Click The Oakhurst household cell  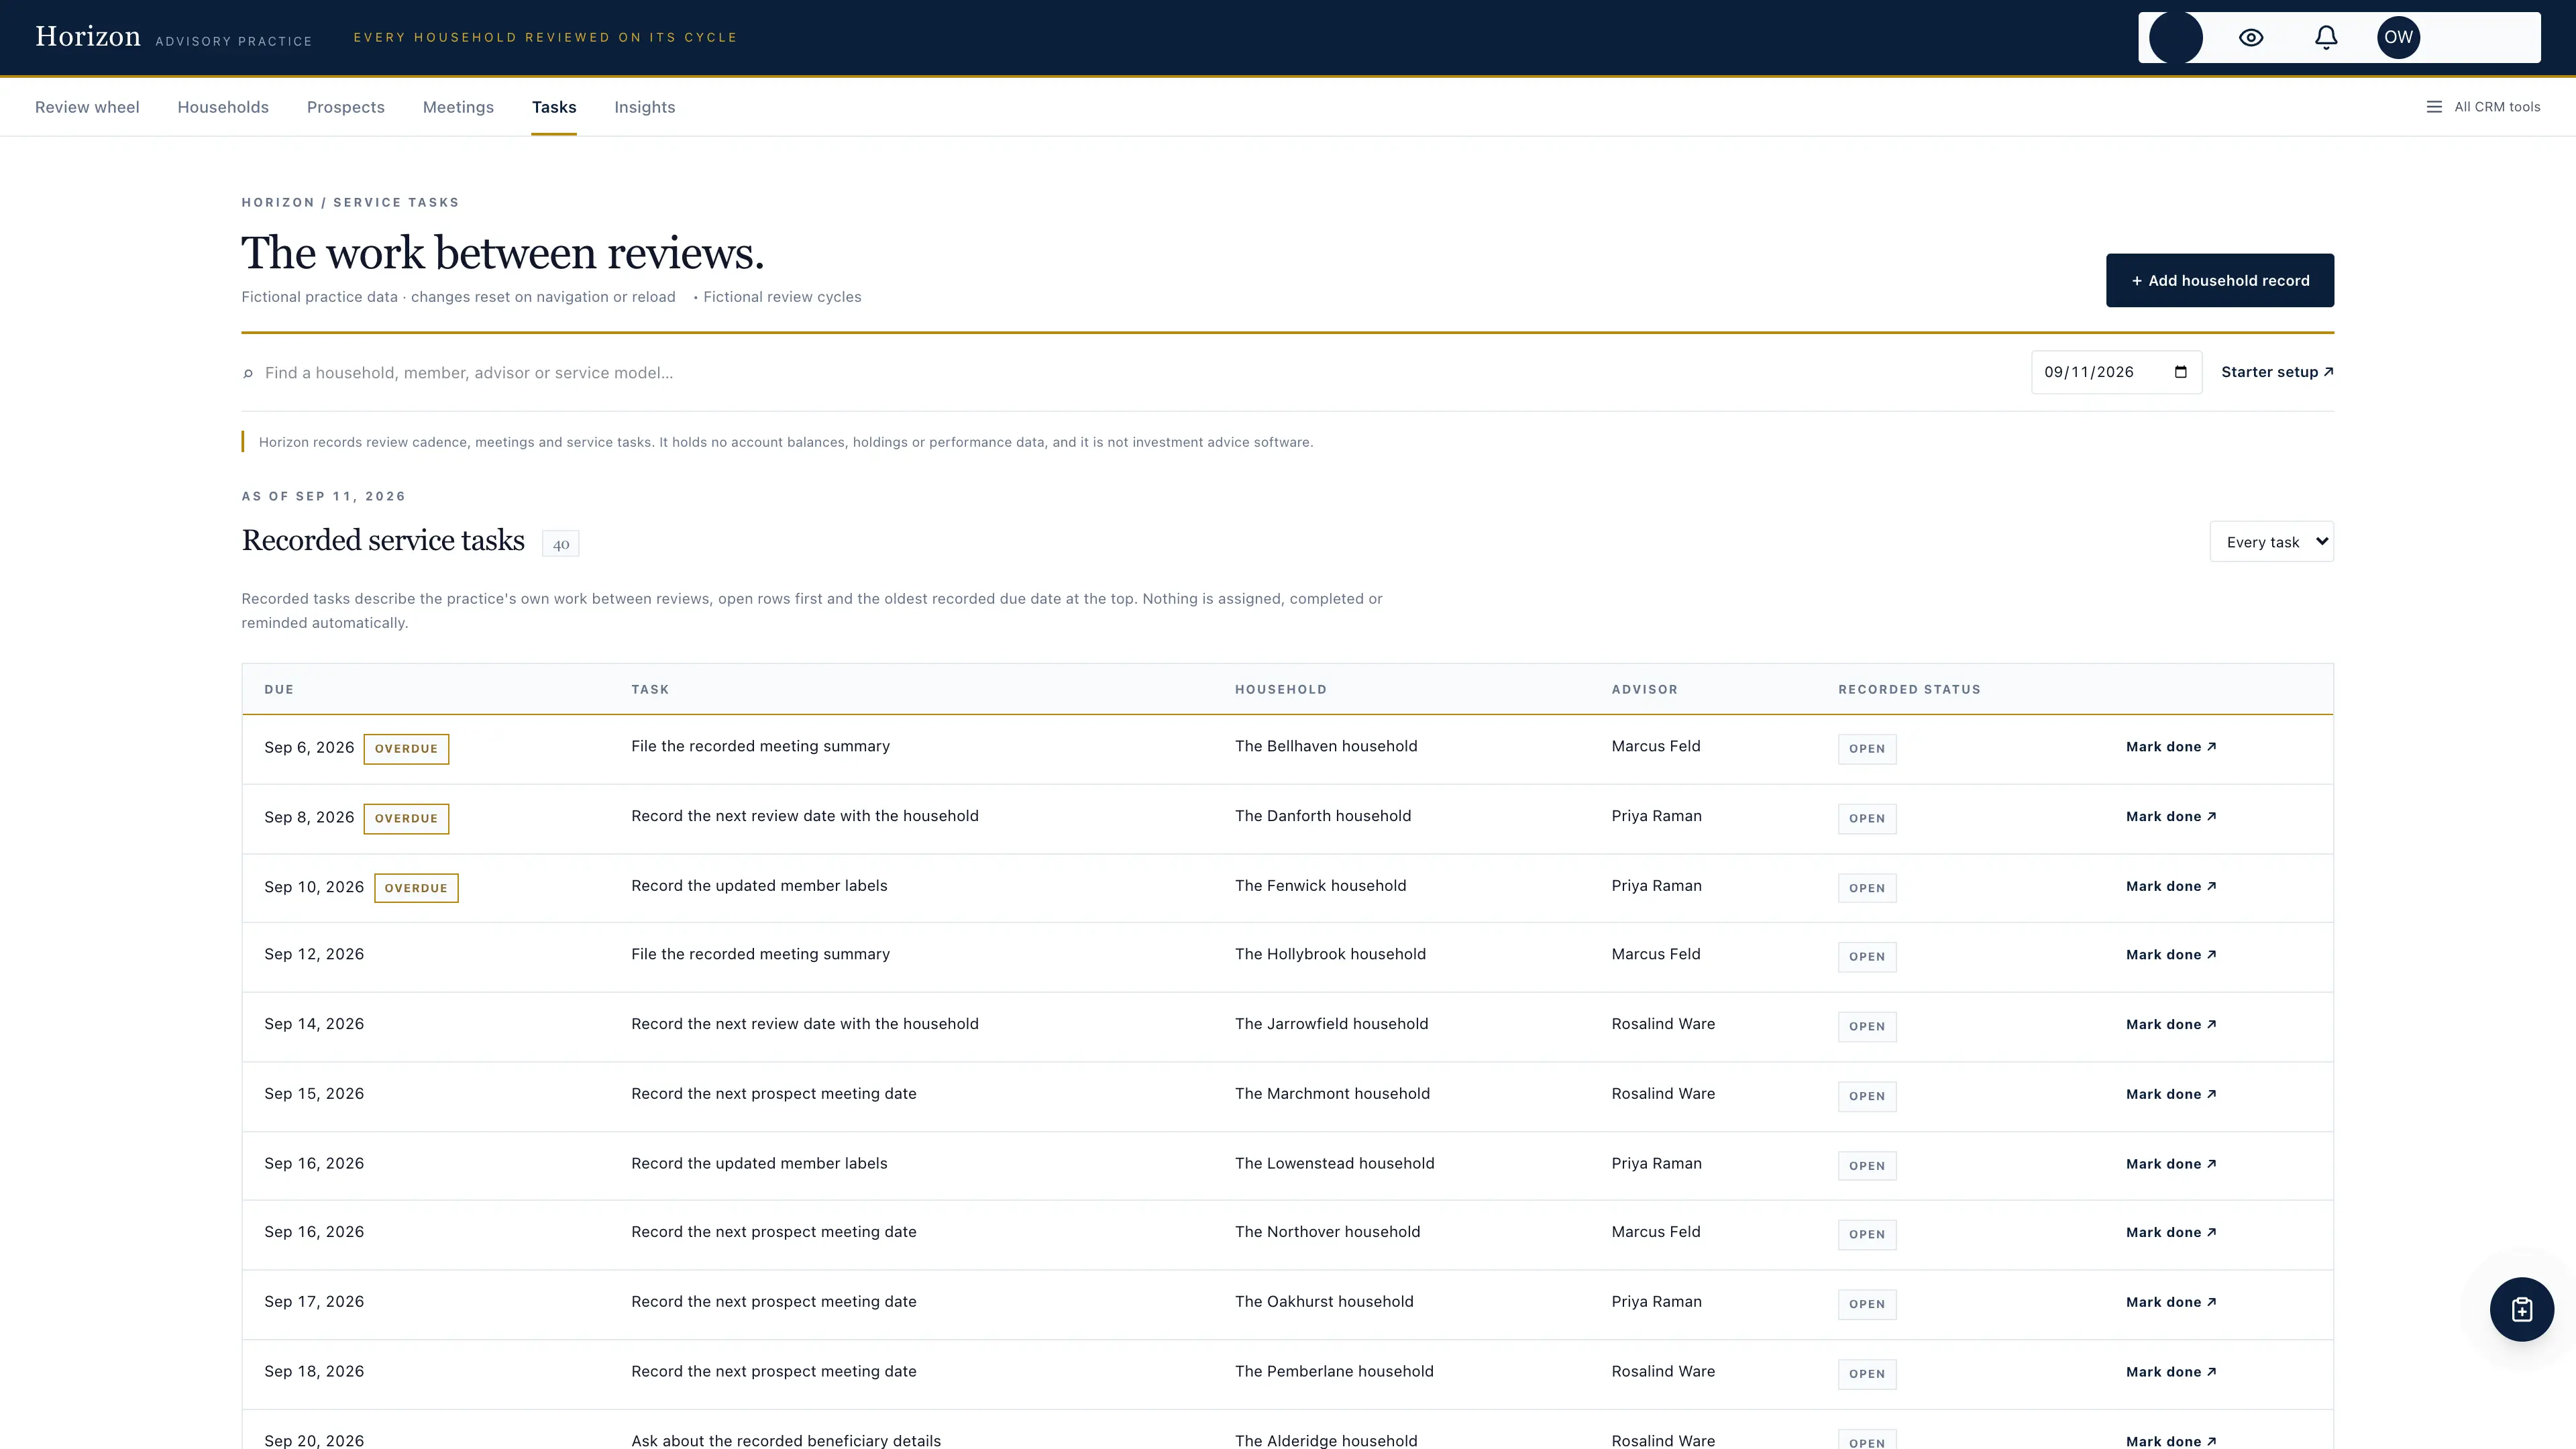coord(1324,1301)
